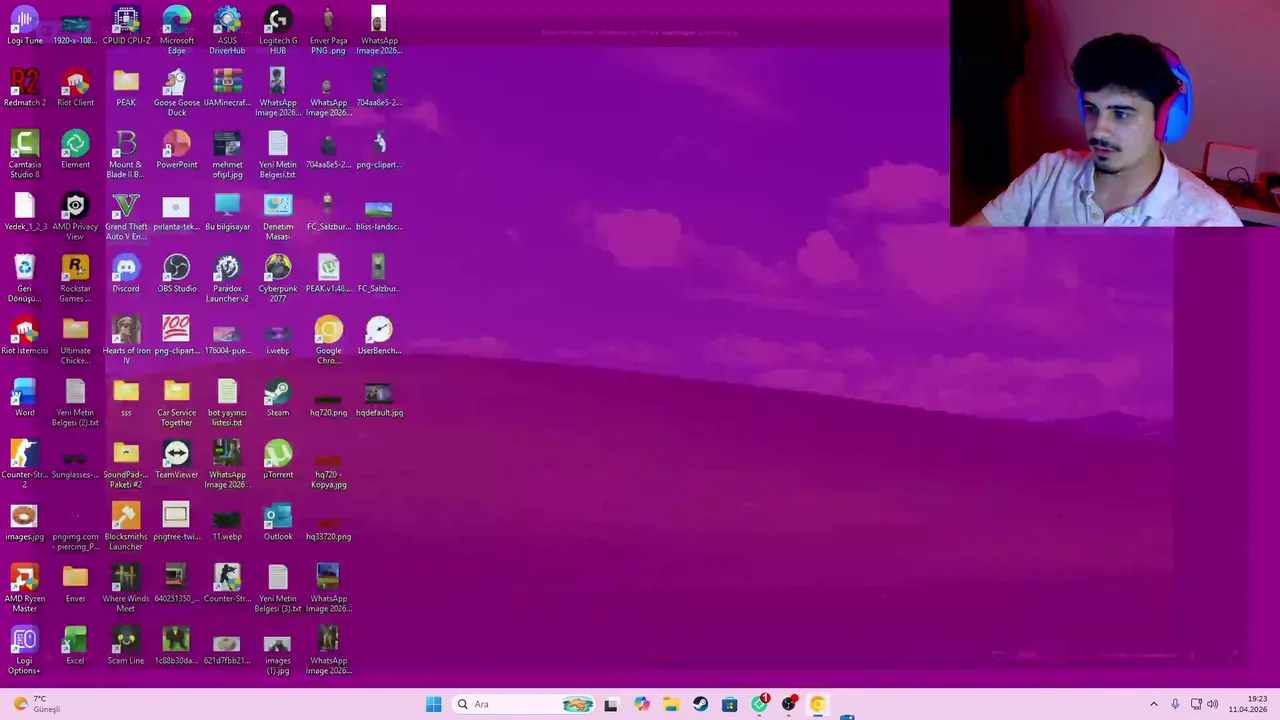Open Rockstar Games launcher shortcut
This screenshot has width=1280, height=720.
(75, 279)
